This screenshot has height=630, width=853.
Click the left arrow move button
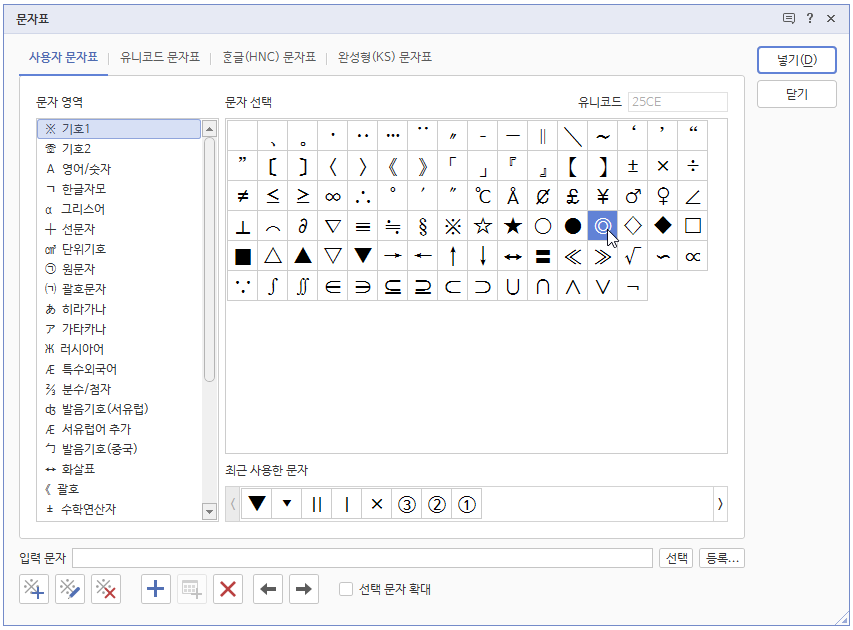(x=268, y=589)
